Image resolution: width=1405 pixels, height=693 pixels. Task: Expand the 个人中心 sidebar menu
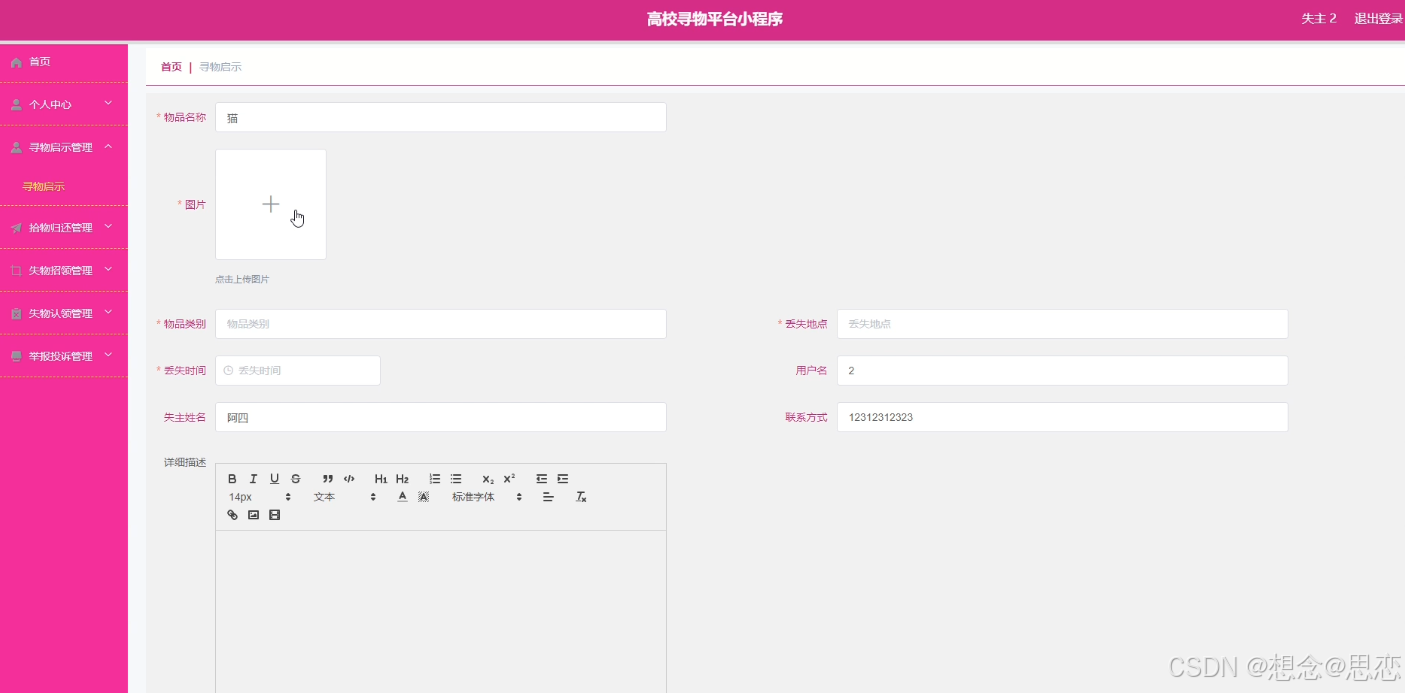pyautogui.click(x=64, y=104)
